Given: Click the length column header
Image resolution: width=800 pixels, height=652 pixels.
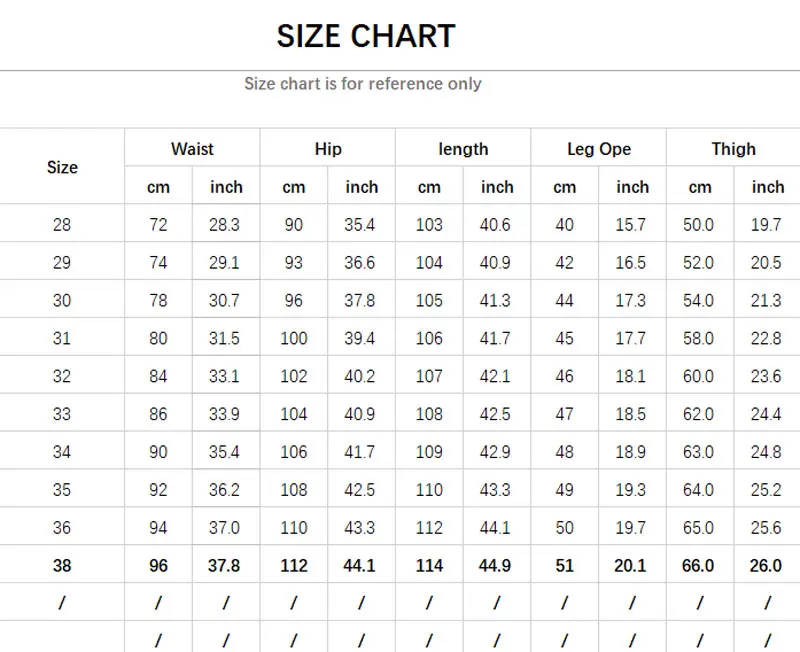Looking at the screenshot, I should click(463, 149).
